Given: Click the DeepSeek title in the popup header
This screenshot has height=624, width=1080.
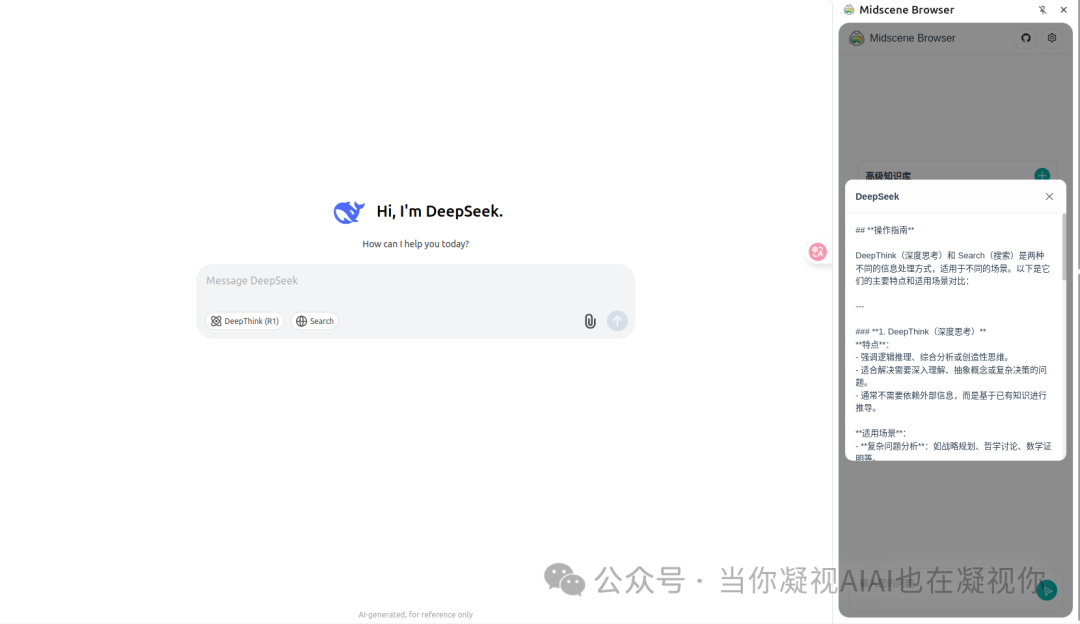Looking at the screenshot, I should 877,196.
